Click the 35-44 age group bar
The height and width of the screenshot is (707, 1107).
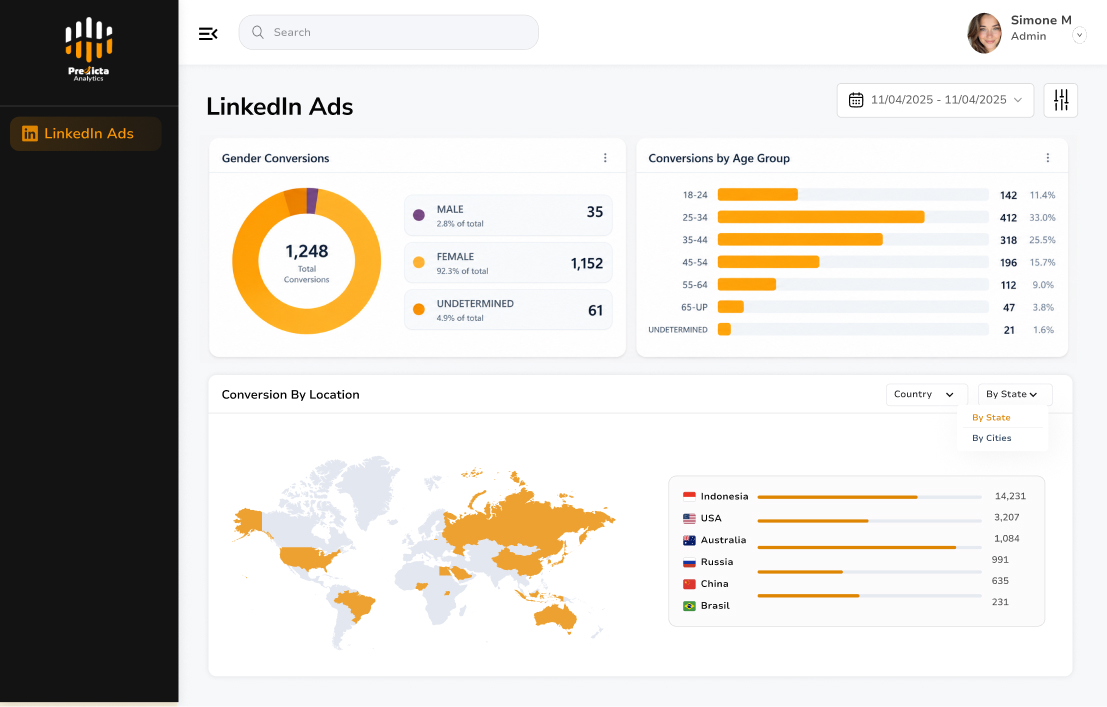(x=800, y=239)
